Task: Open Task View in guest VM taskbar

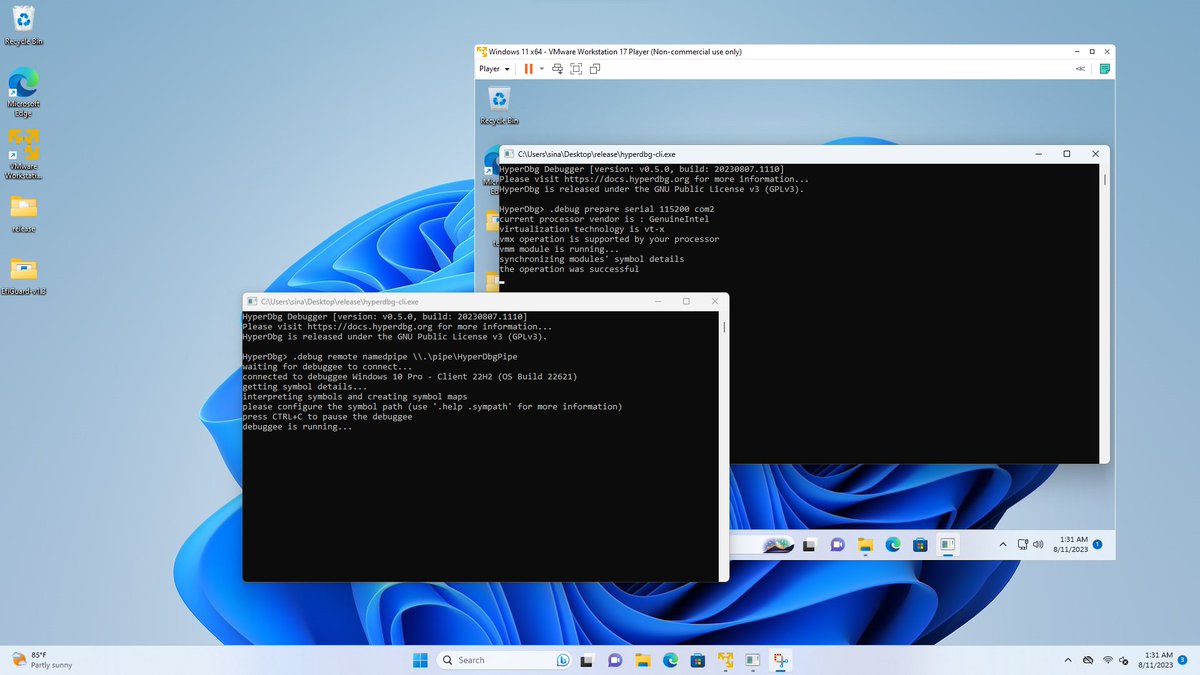Action: click(x=811, y=544)
